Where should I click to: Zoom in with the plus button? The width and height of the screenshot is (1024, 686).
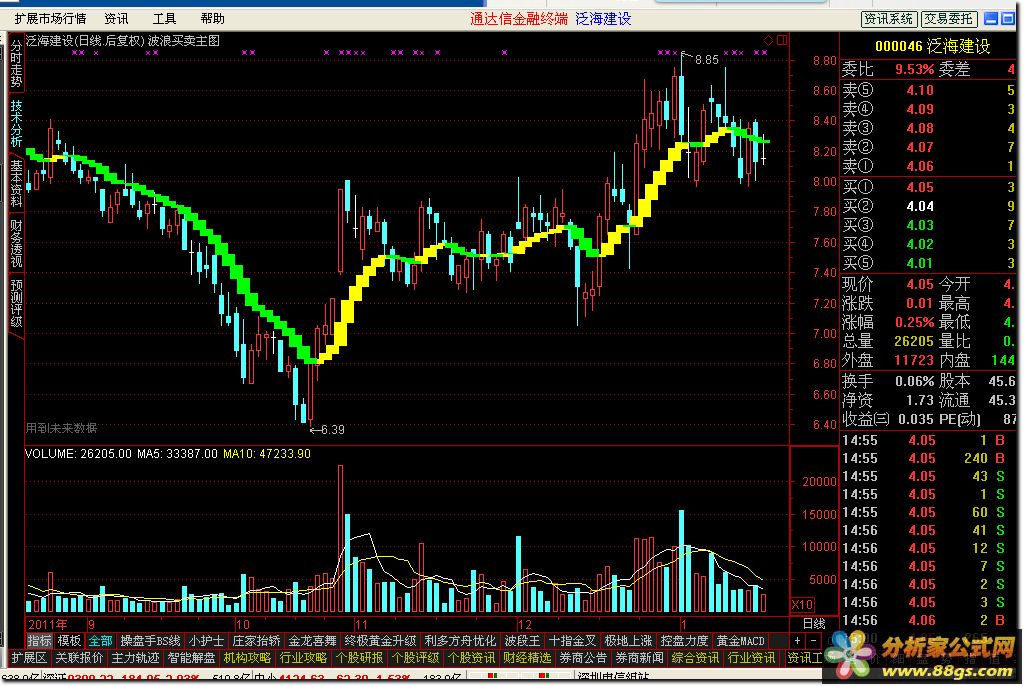click(797, 641)
